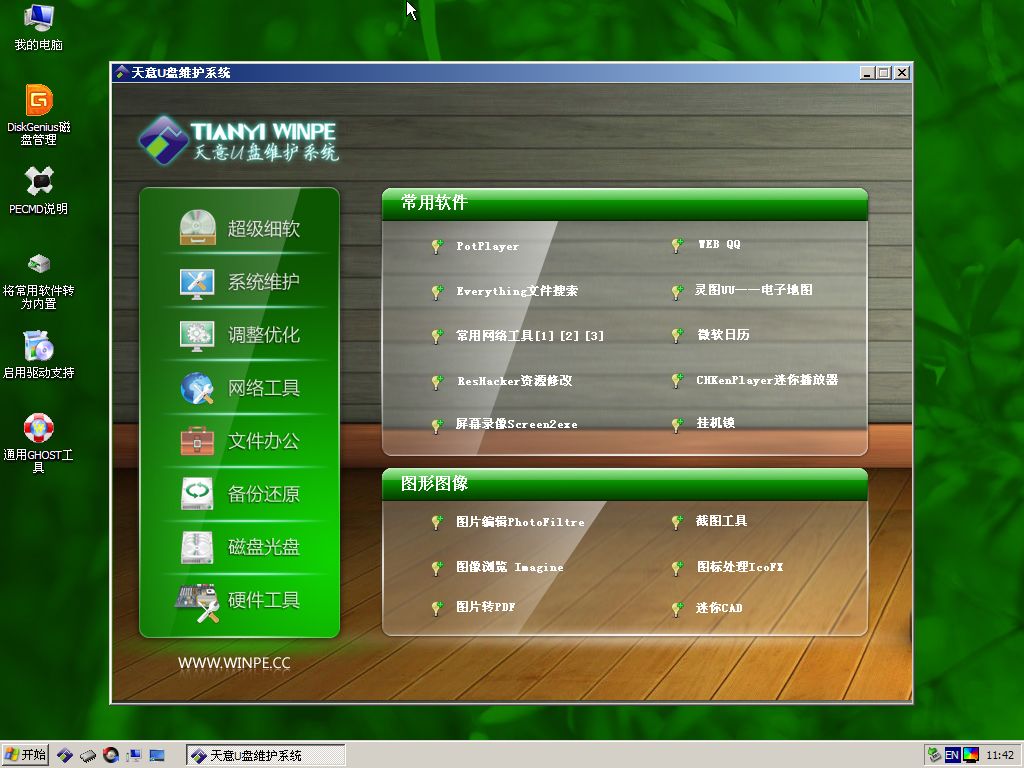Launch 图片转PDF
Screen dimensions: 1024x768
click(485, 607)
